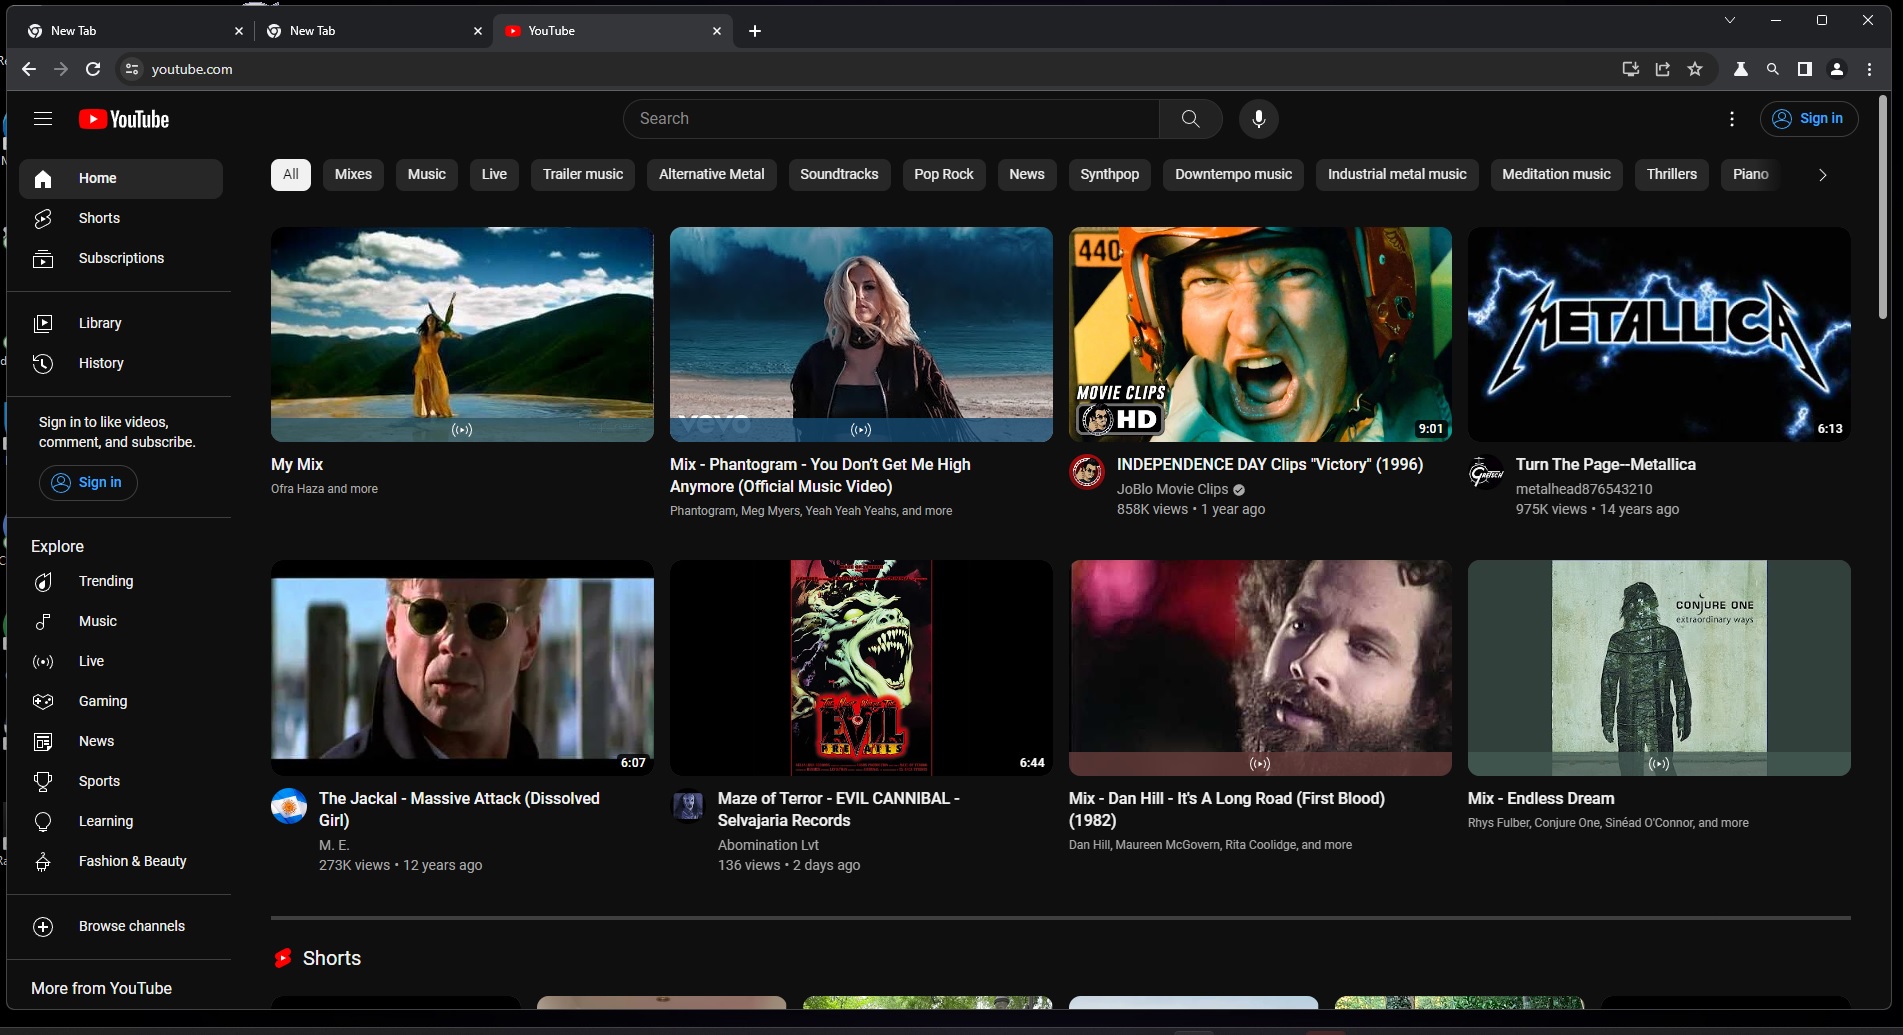The image size is (1903, 1035).
Task: Open News under Explore in sidebar
Action: (121, 741)
